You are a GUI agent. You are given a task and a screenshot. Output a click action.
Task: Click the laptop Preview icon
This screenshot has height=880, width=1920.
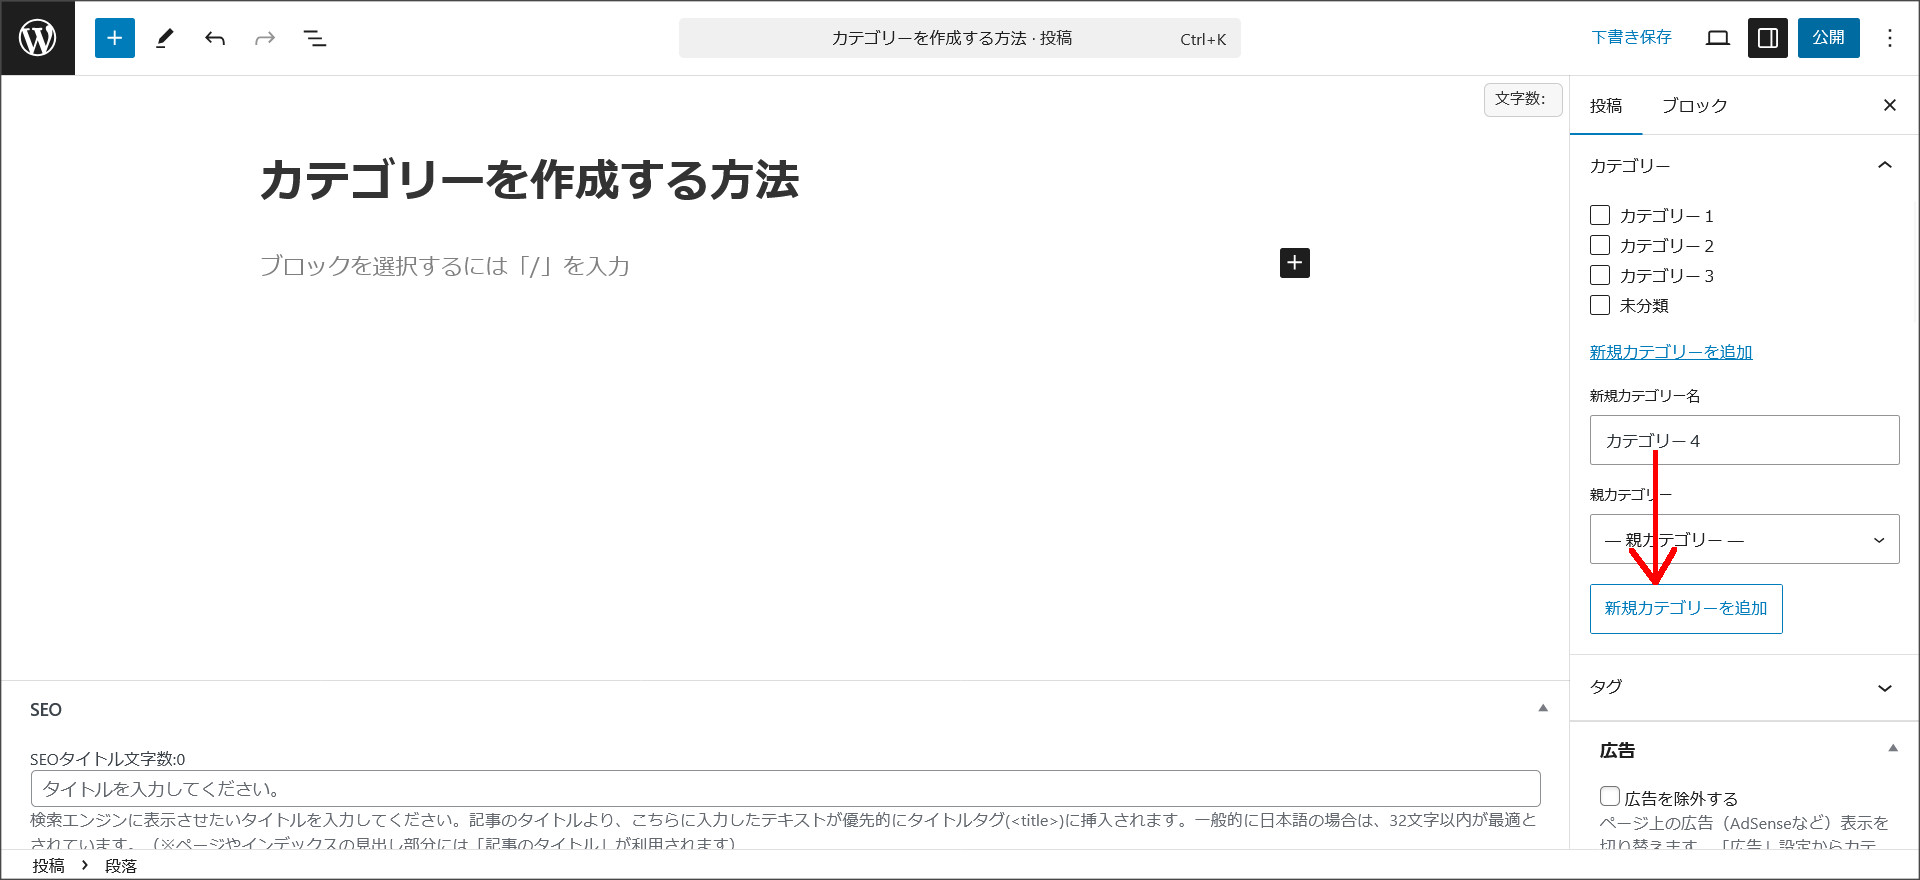[1718, 38]
